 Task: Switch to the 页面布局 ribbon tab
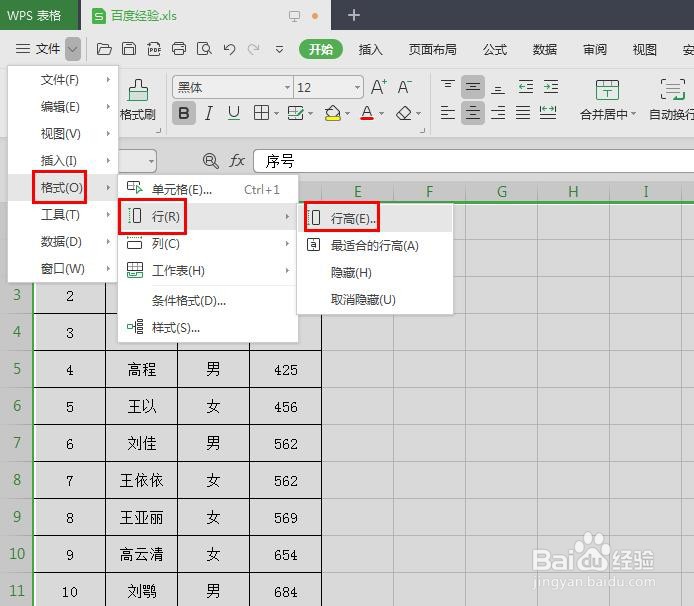click(x=432, y=50)
